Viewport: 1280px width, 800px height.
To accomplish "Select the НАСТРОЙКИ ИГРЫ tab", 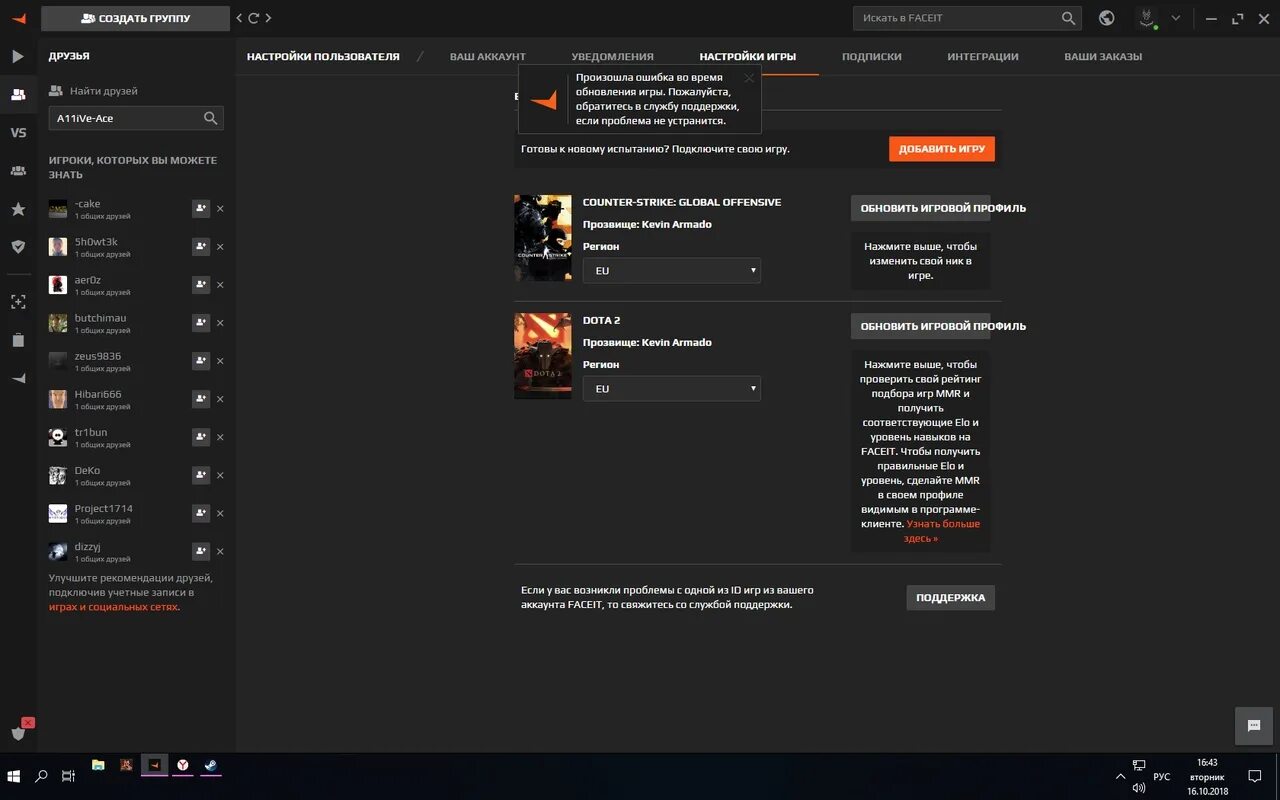I will (x=747, y=56).
